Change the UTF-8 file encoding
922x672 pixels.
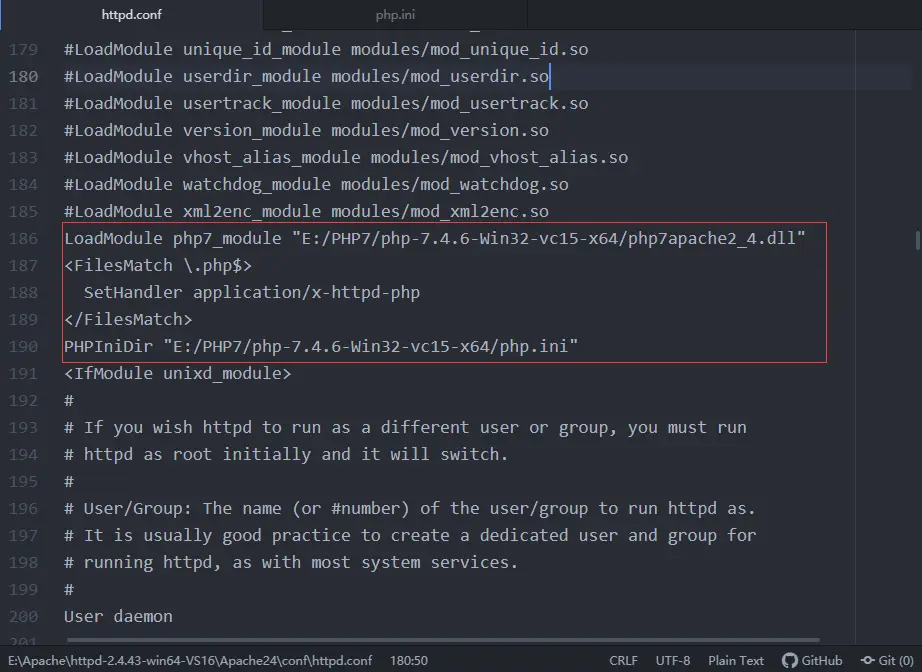pos(673,660)
